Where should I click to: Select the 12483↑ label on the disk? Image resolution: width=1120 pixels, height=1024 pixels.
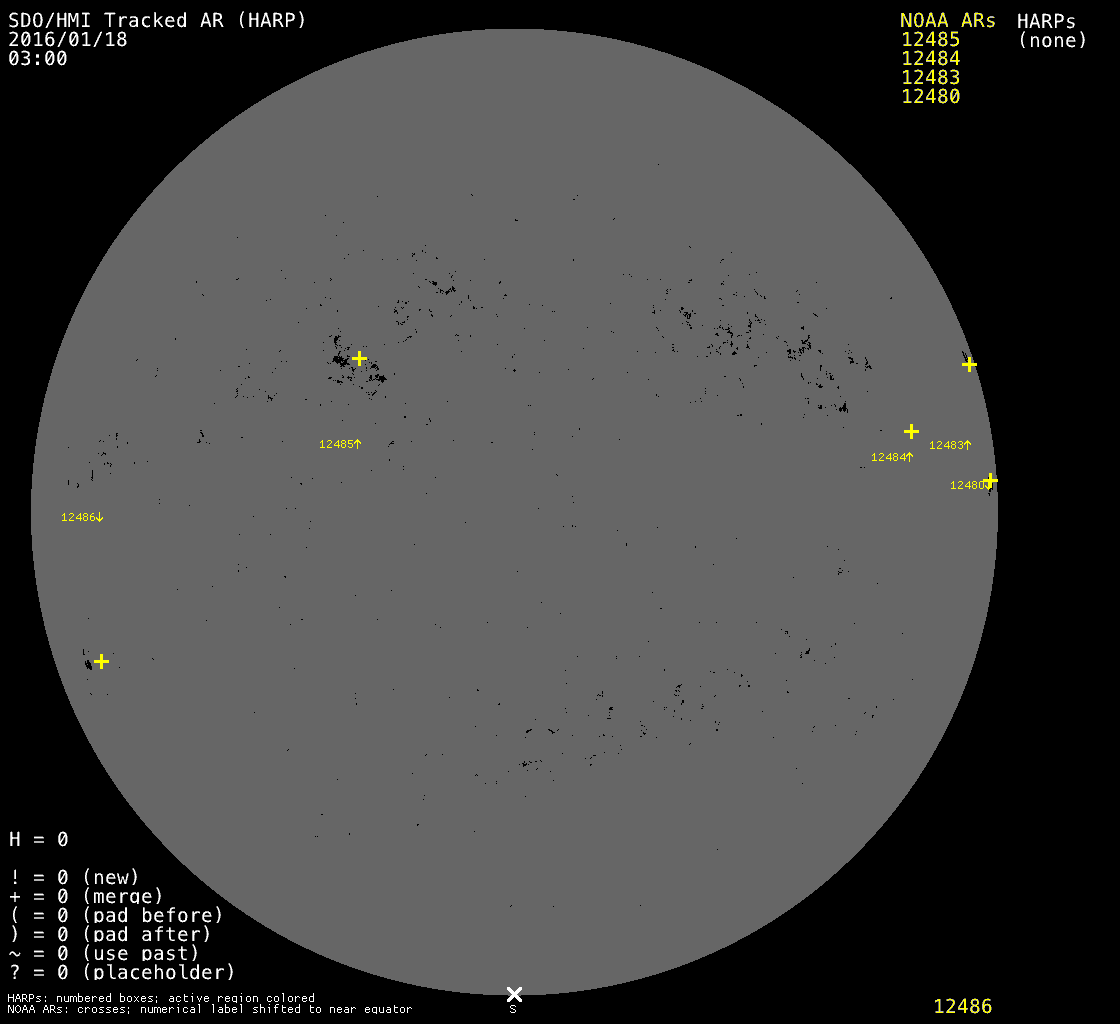[x=949, y=445]
